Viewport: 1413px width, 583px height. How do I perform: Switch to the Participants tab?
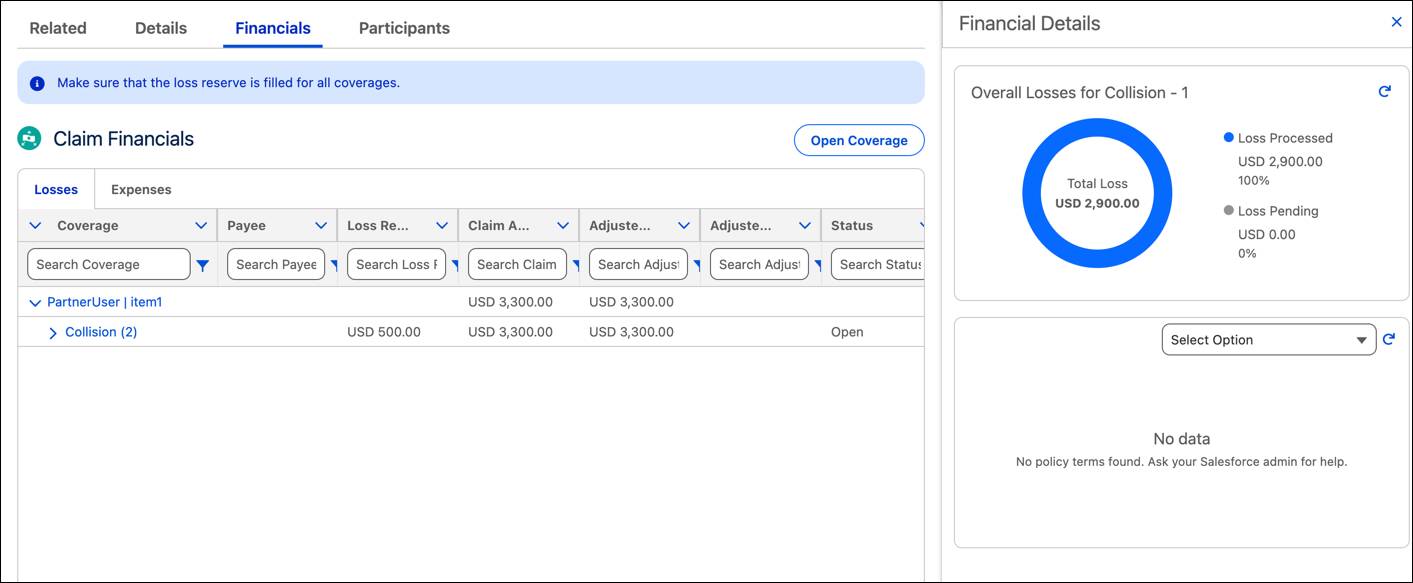[404, 28]
